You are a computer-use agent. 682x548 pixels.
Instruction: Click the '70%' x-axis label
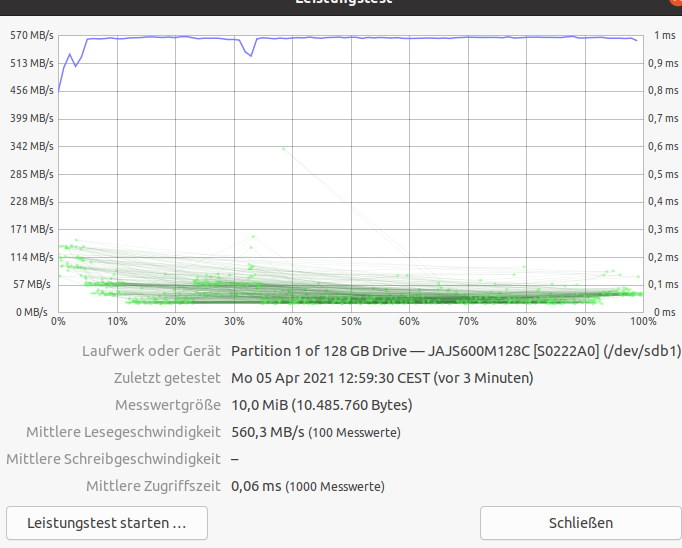(x=468, y=321)
